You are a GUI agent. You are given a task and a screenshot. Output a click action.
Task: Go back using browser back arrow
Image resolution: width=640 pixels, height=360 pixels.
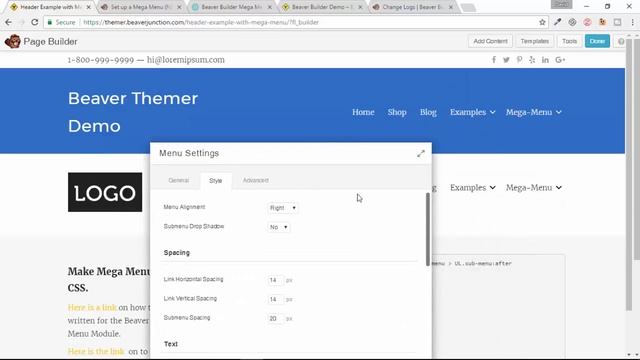pyautogui.click(x=9, y=22)
